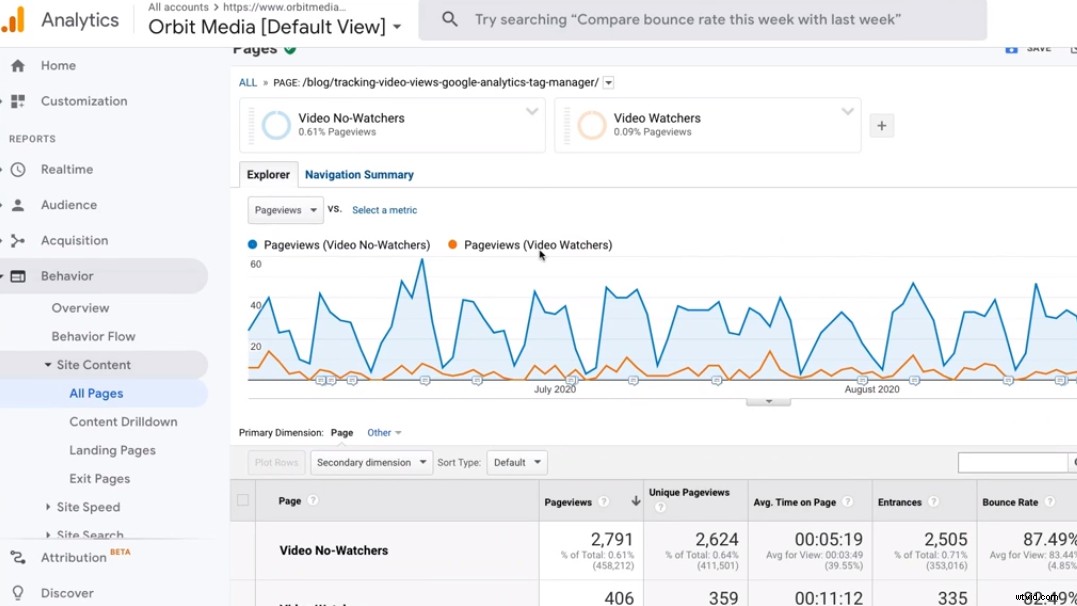Expand the Video Watchers segment options chevron
The image size is (1077, 606).
(848, 112)
